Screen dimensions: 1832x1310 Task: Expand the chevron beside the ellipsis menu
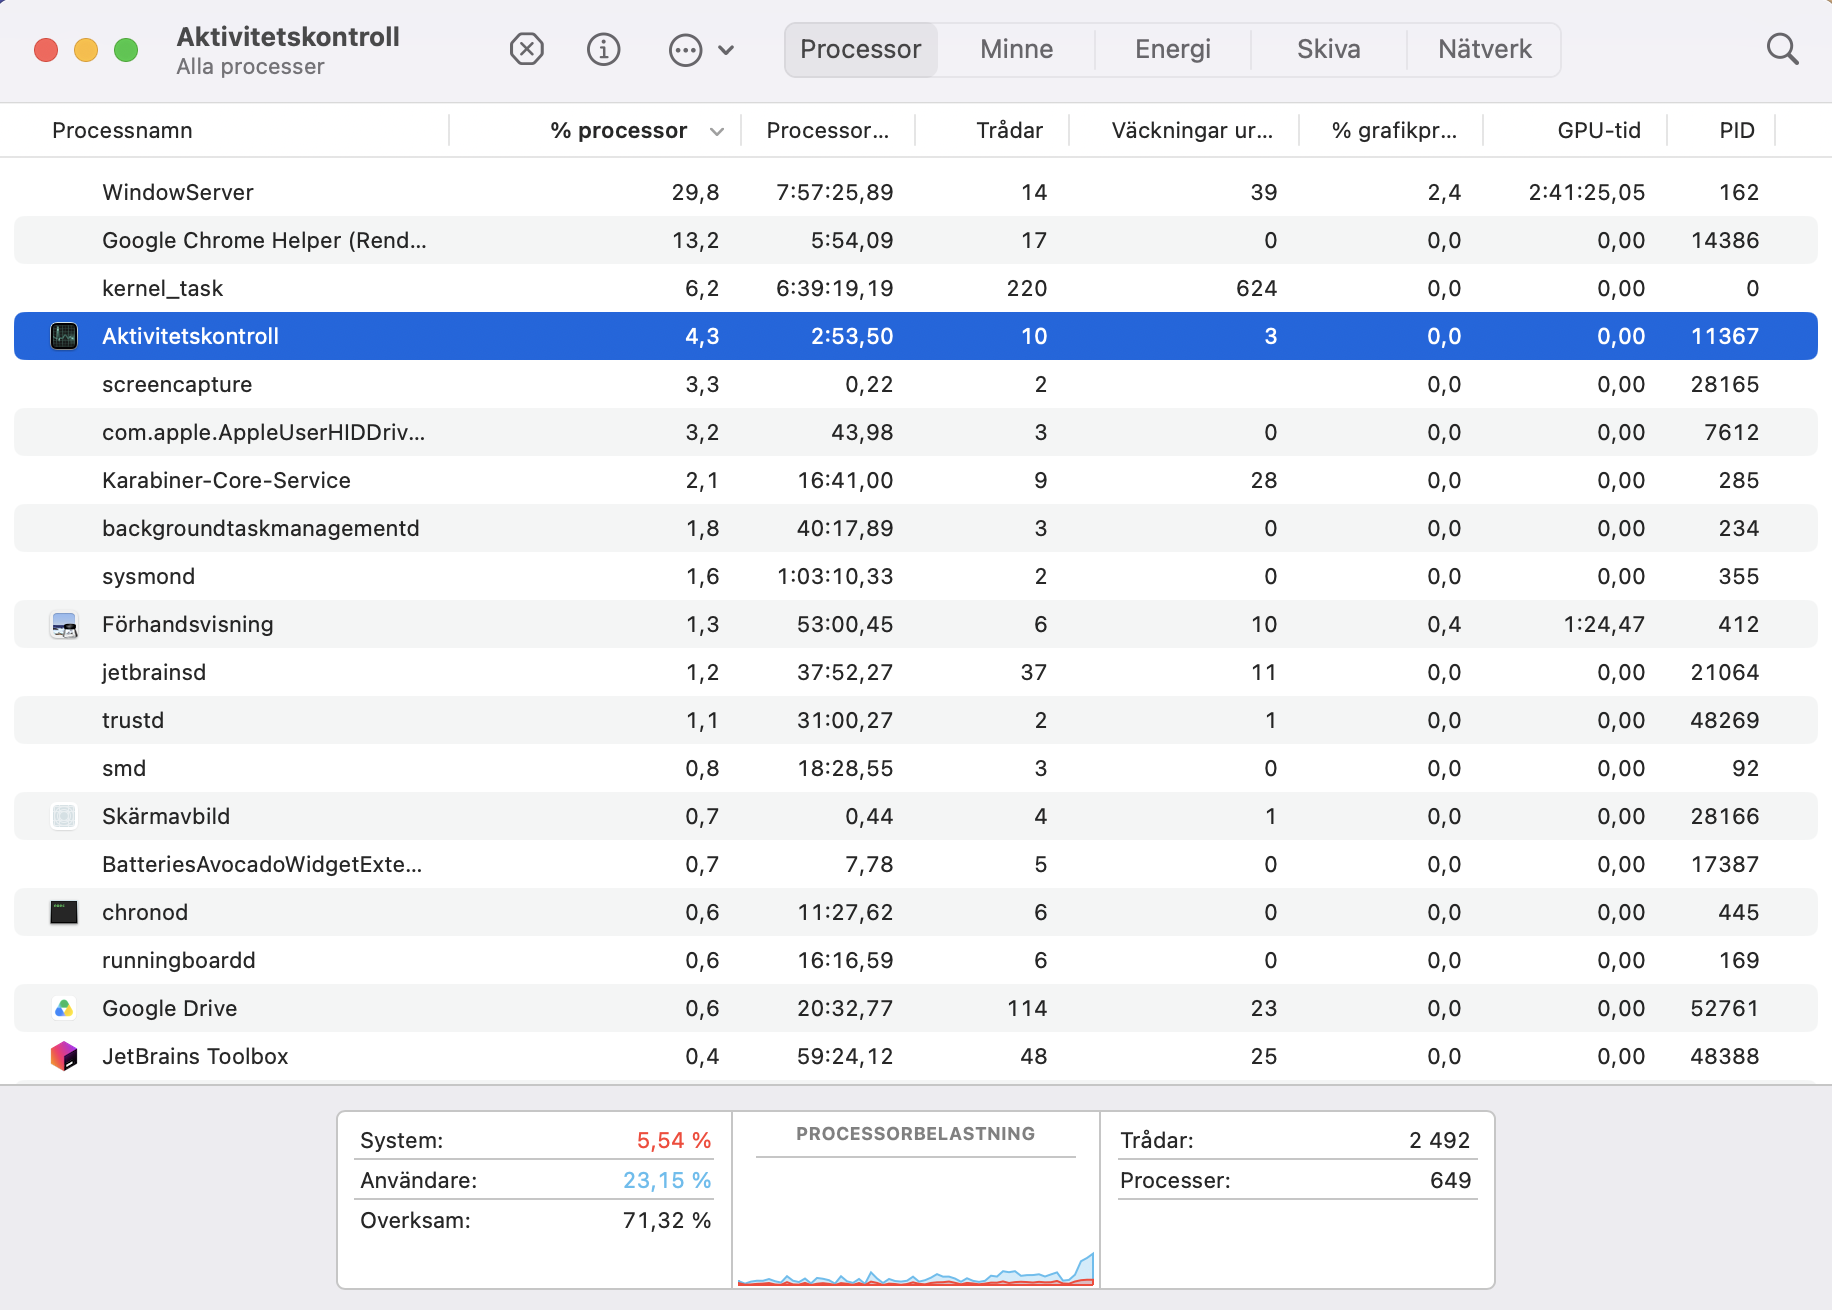(x=726, y=50)
